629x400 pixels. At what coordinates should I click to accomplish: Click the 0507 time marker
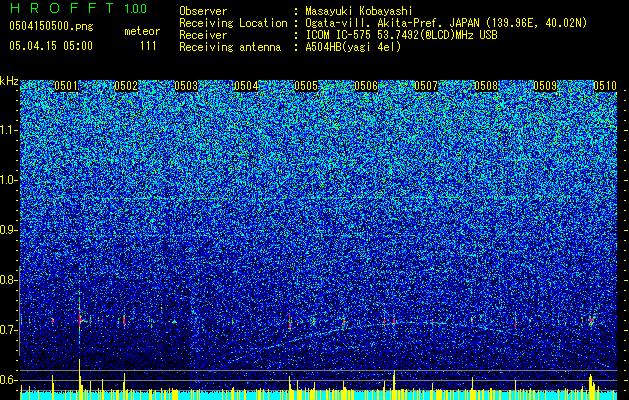(426, 86)
